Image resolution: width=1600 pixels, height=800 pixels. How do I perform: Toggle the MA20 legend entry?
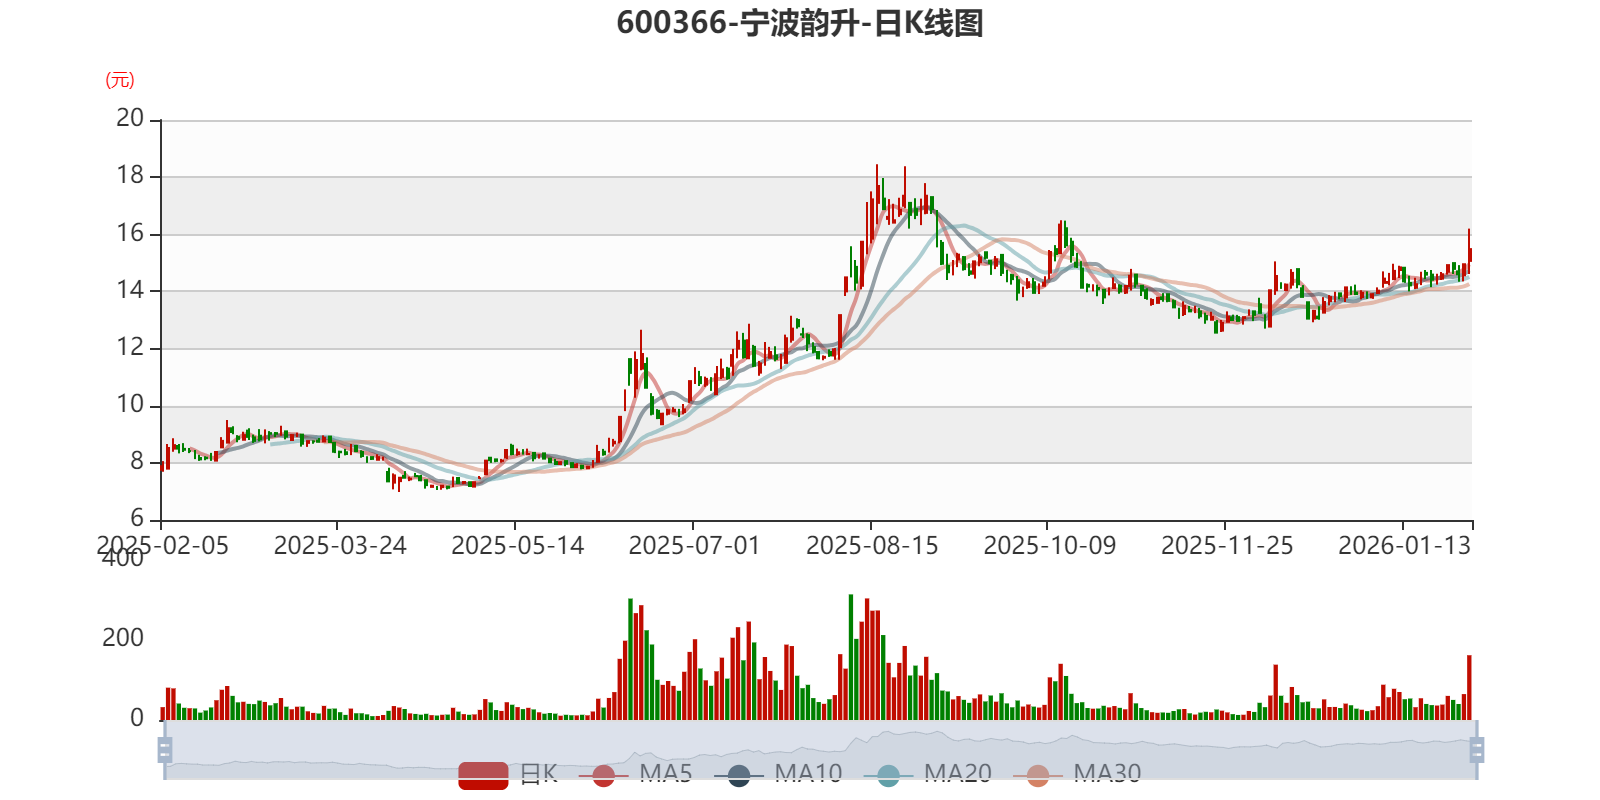click(928, 774)
